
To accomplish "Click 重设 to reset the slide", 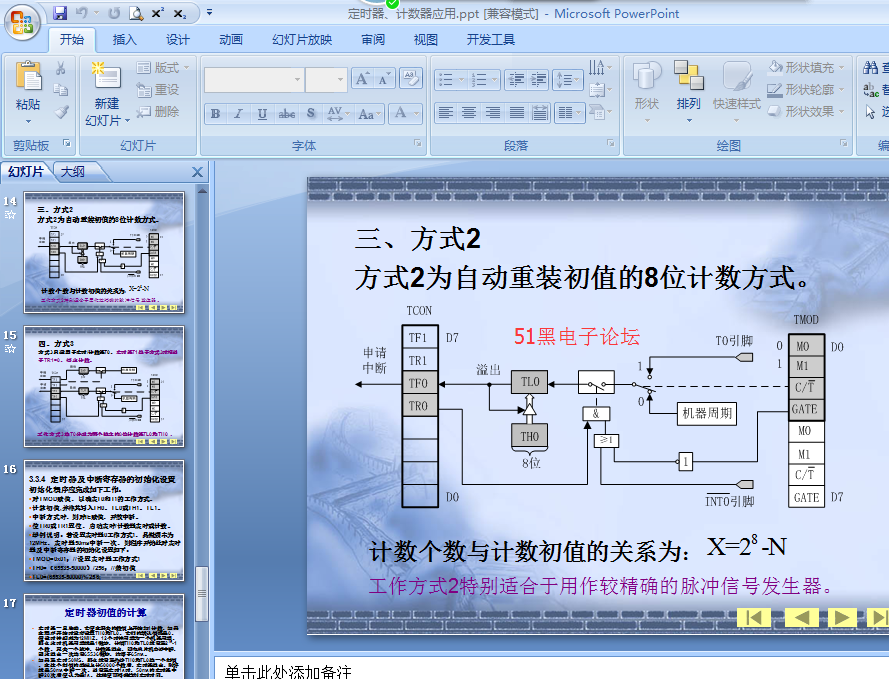I will click(x=158, y=90).
